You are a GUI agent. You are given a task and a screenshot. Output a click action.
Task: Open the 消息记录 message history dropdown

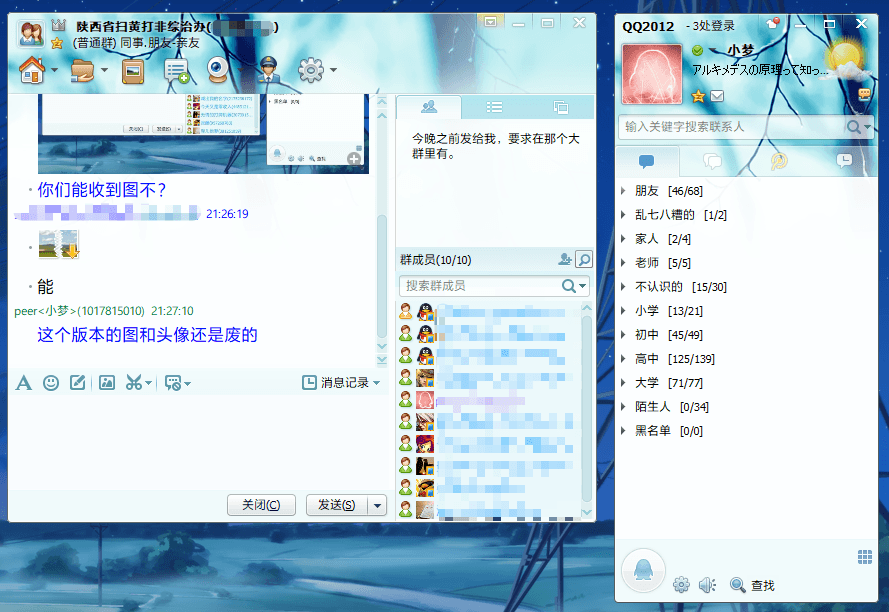341,383
